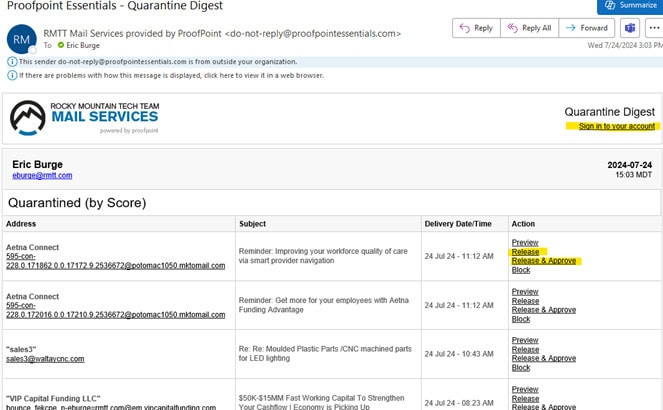The image size is (663, 410).
Task: Select the subject 'Get more for your employees'
Action: (x=323, y=305)
